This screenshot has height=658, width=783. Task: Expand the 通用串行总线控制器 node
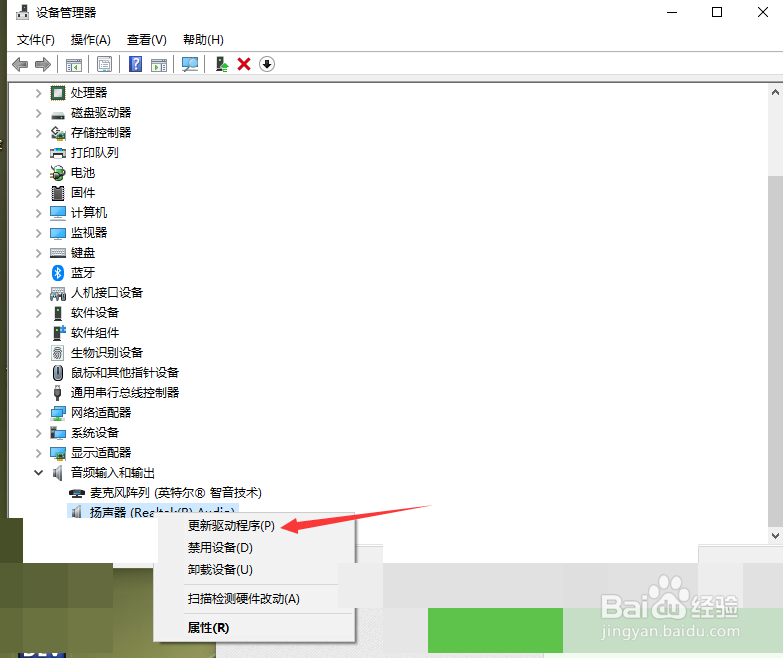38,392
